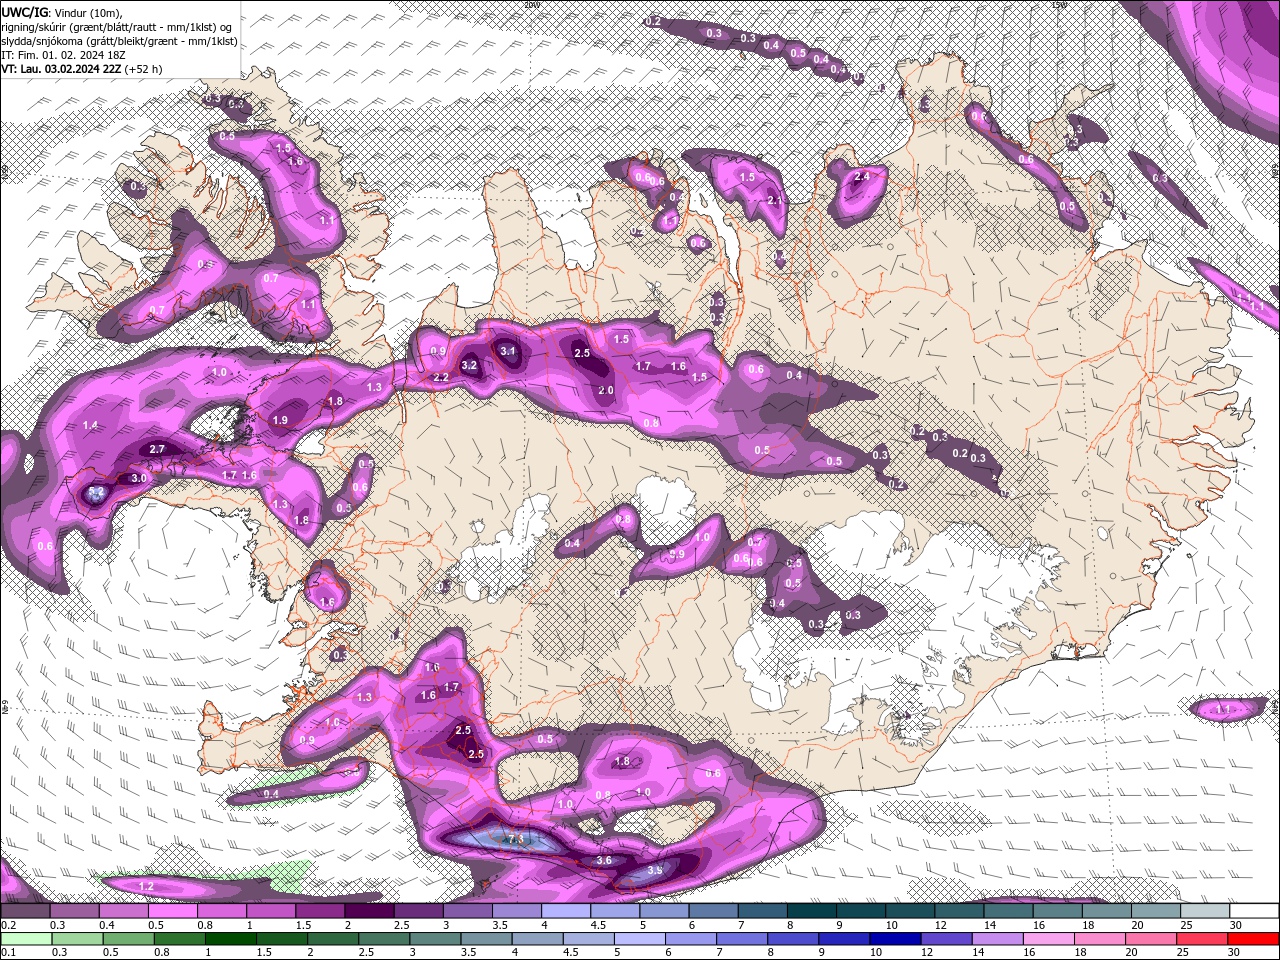Image resolution: width=1280 pixels, height=960 pixels.
Task: Click the 2.7 value in the western band
Action: tap(157, 450)
